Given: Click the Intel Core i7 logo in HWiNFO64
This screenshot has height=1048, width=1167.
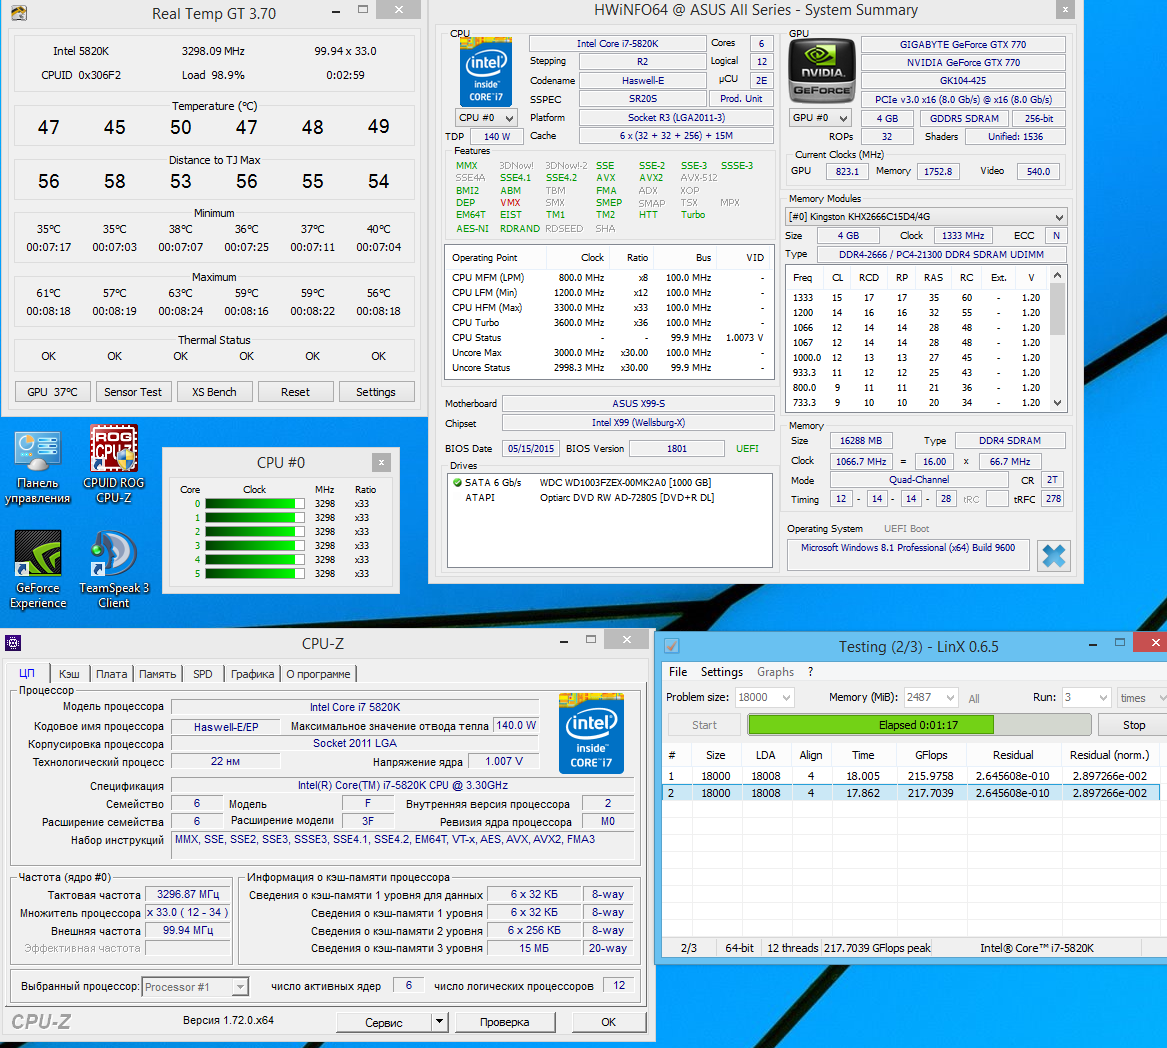Looking at the screenshot, I should (486, 72).
